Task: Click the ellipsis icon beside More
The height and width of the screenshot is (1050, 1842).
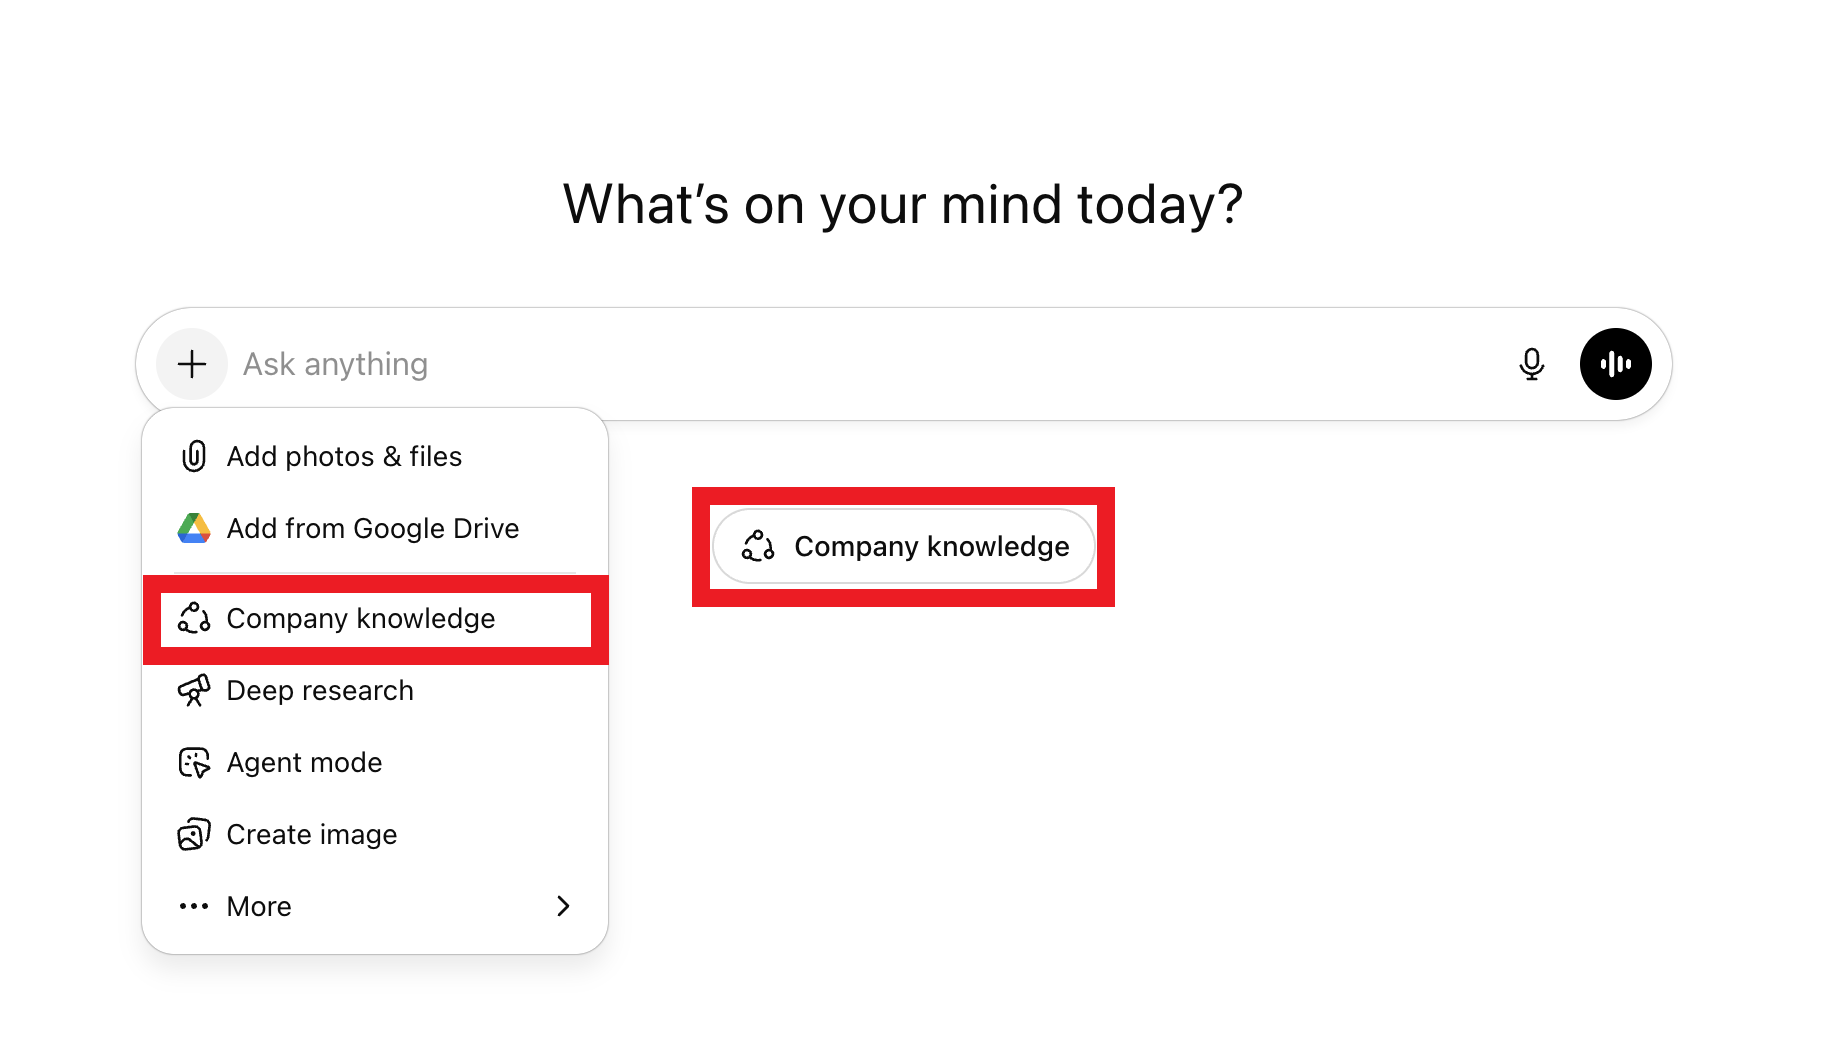Action: 194,905
